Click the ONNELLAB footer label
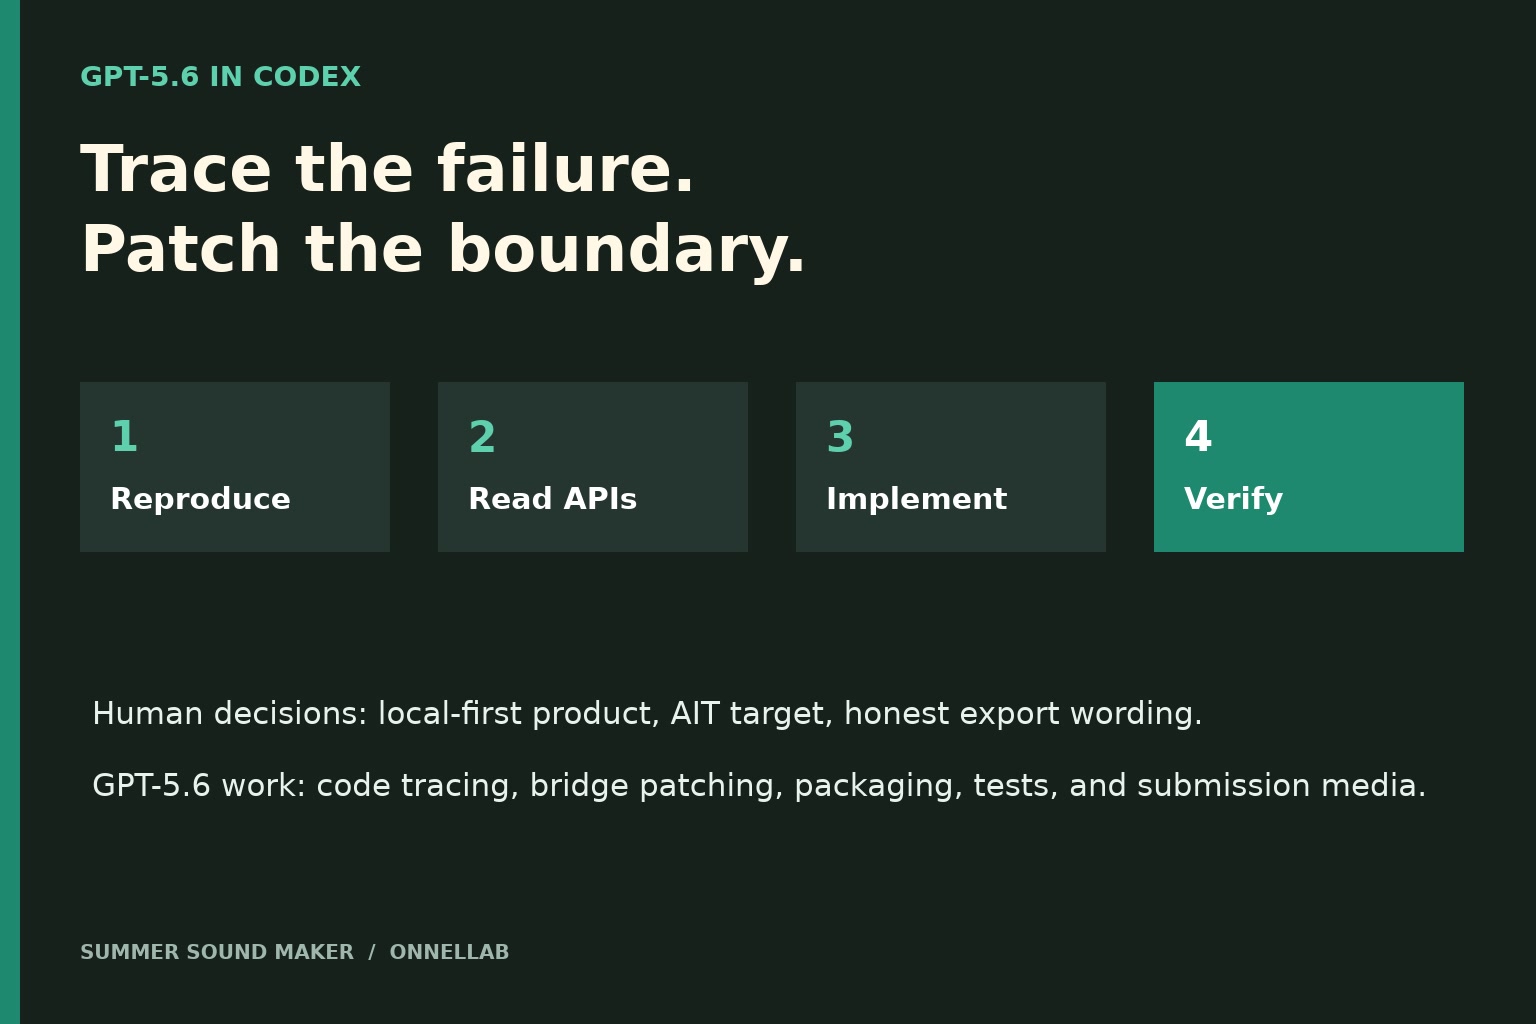This screenshot has height=1024, width=1536. click(x=449, y=953)
